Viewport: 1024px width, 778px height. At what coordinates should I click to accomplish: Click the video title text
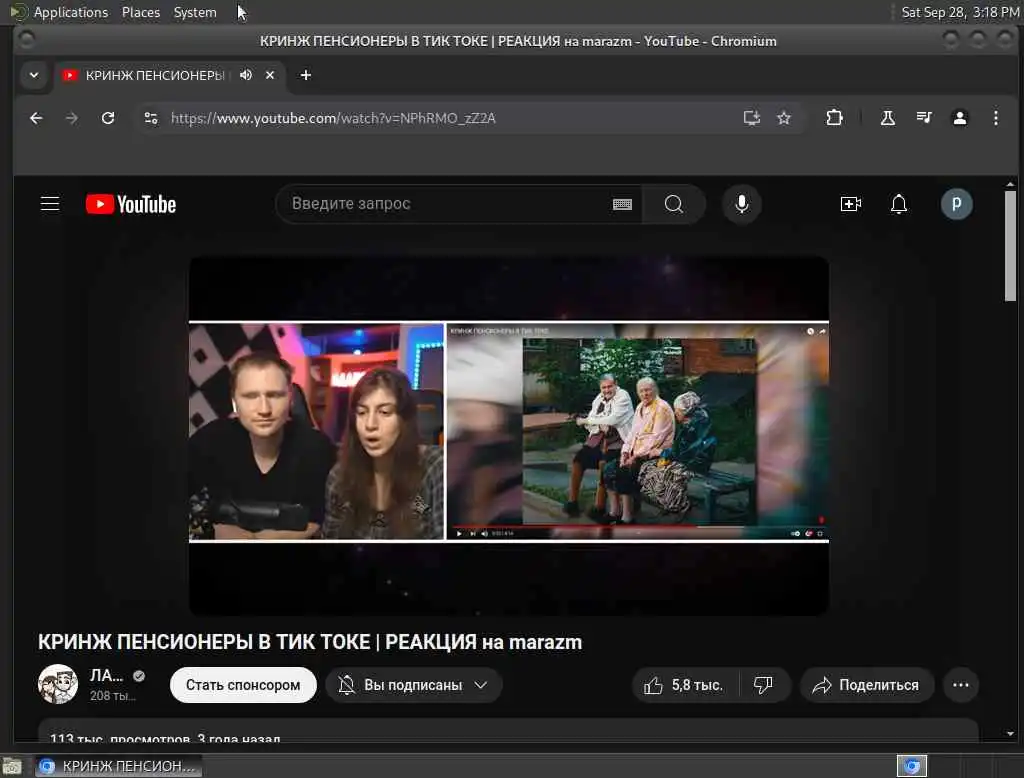(310, 642)
